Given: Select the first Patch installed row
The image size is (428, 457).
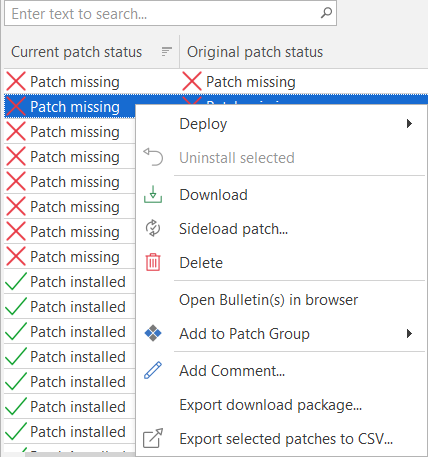Looking at the screenshot, I should [69, 282].
